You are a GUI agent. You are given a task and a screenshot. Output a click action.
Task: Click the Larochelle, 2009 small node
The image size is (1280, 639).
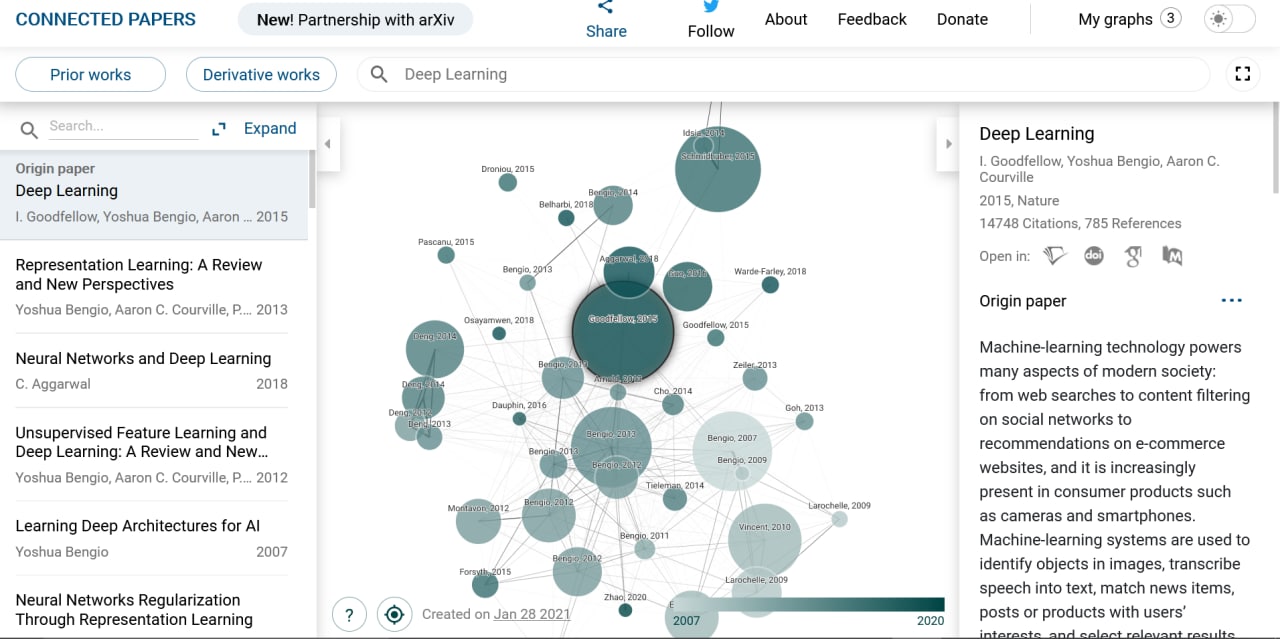pos(840,518)
